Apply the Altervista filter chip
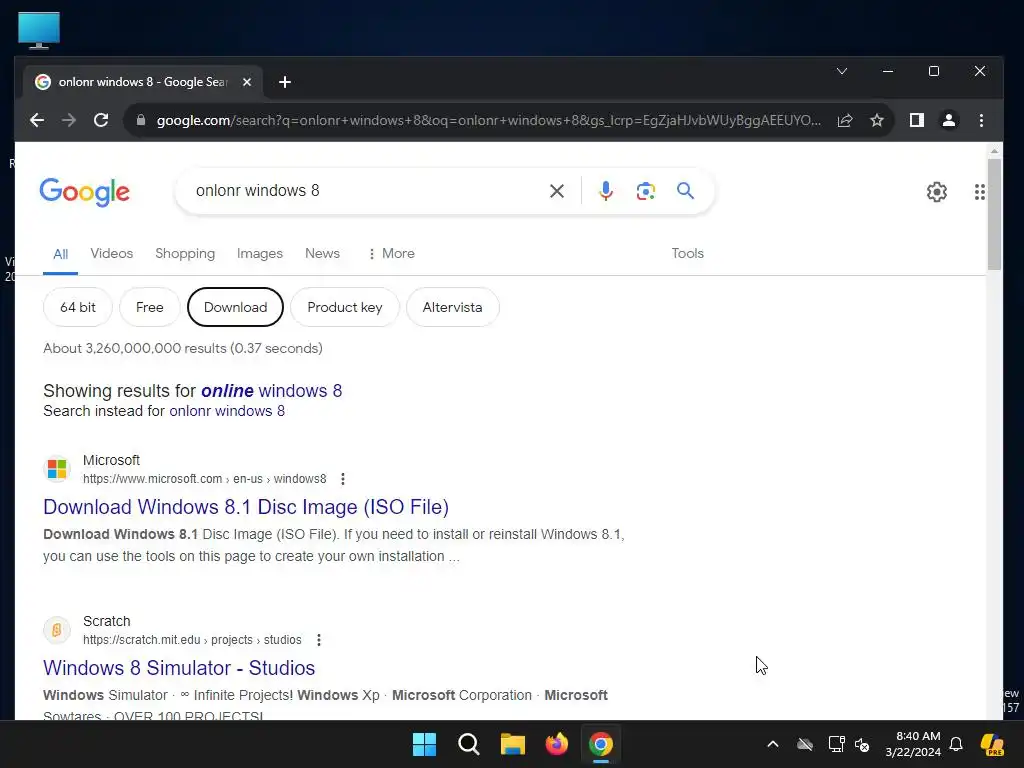Image resolution: width=1024 pixels, height=768 pixels. pyautogui.click(x=453, y=307)
